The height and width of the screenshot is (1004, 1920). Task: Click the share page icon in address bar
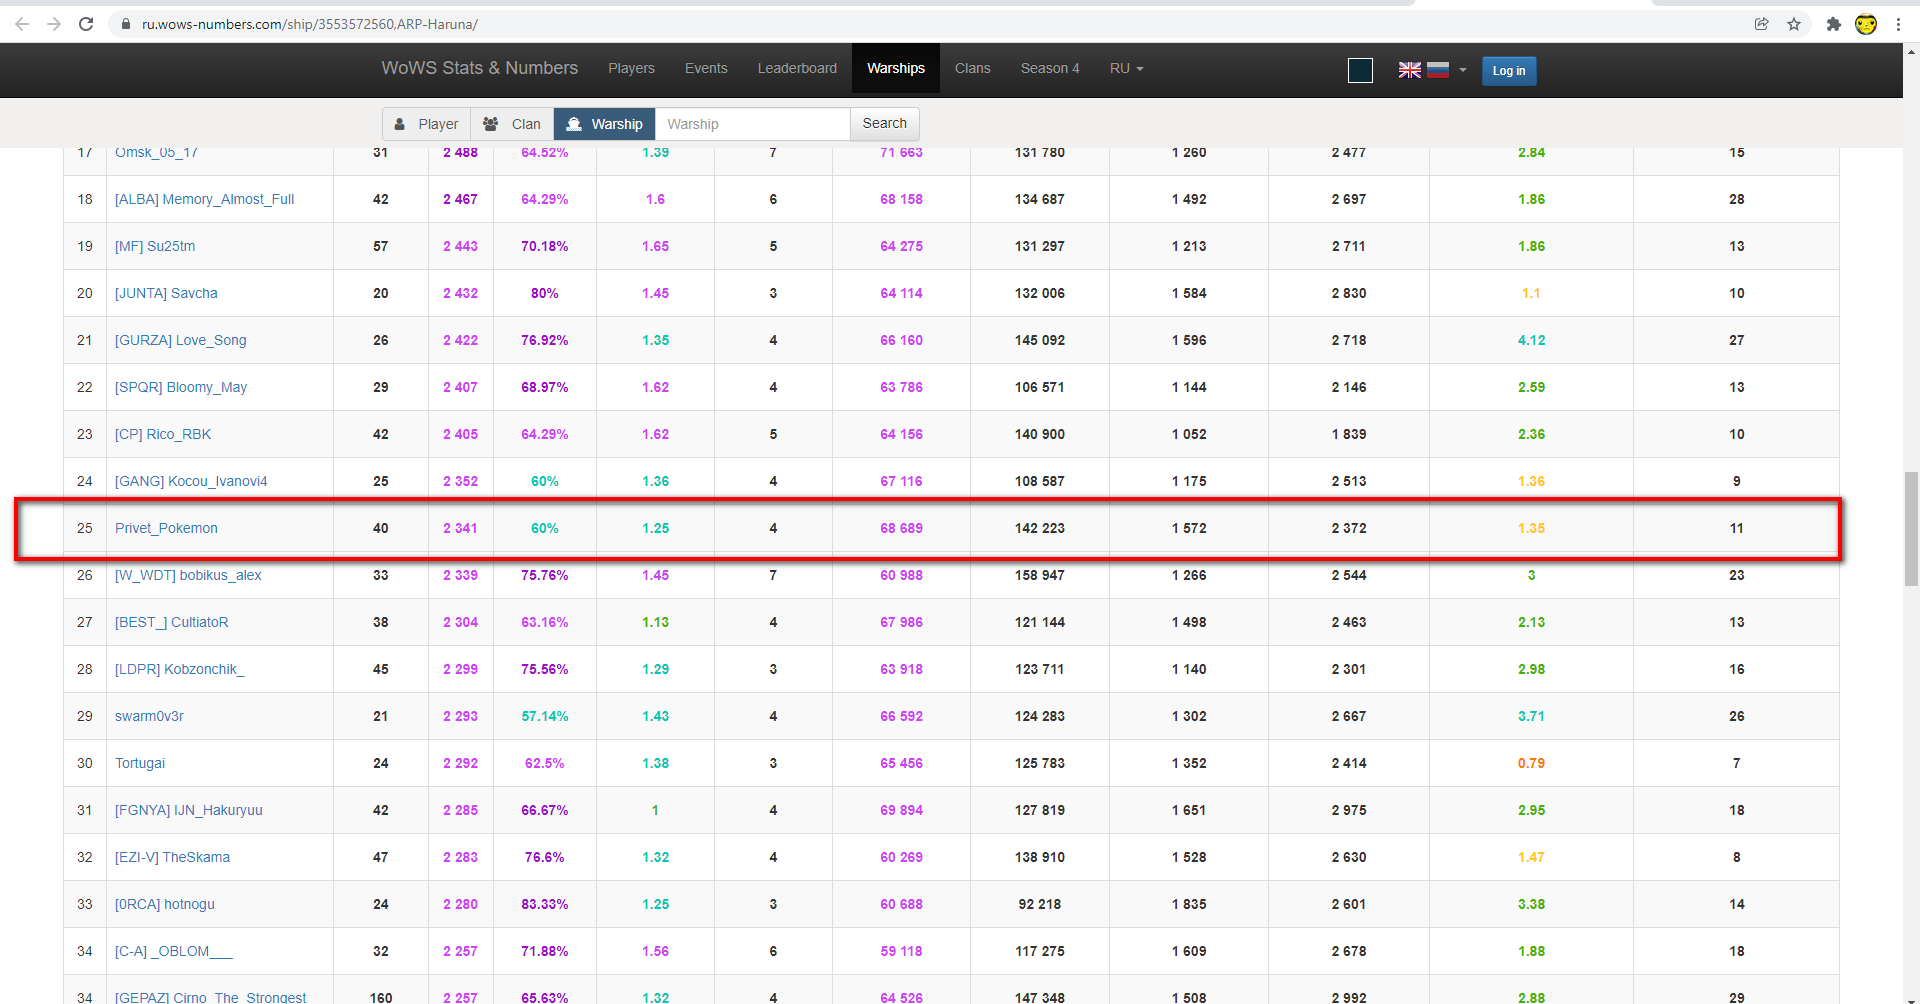click(x=1762, y=24)
